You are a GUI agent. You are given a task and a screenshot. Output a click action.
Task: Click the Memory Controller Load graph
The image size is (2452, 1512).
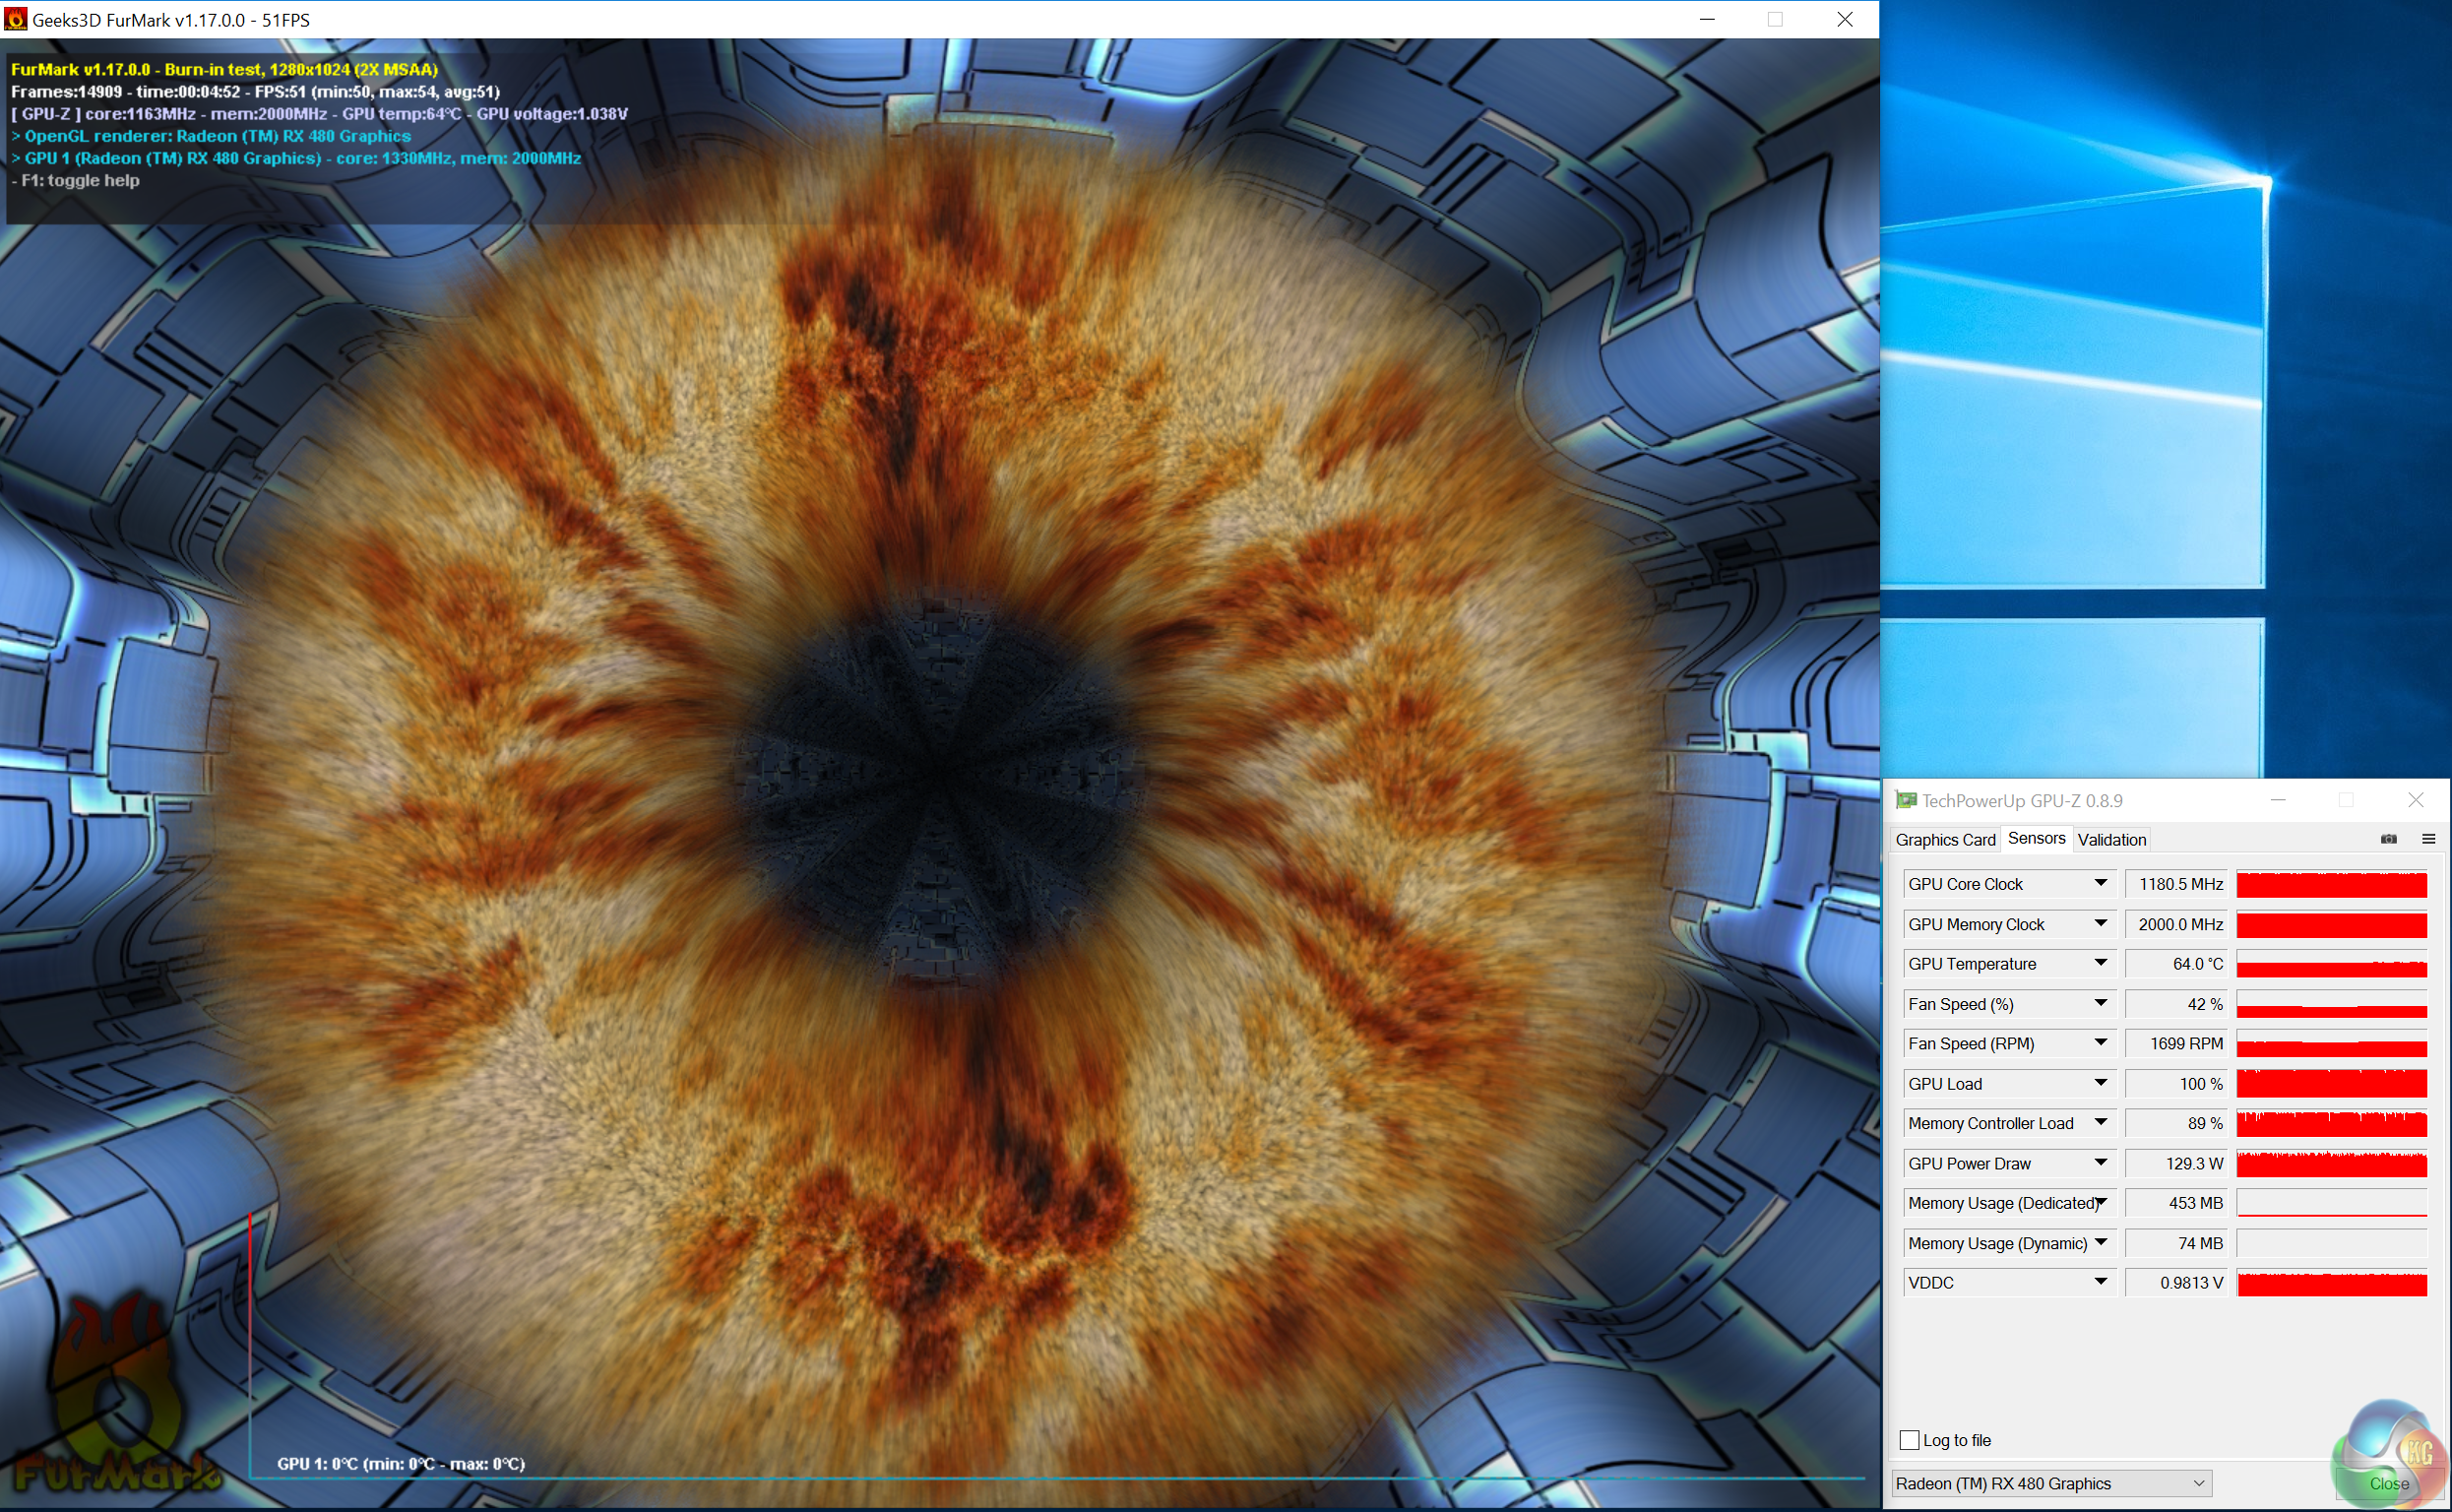pyautogui.click(x=2331, y=1124)
